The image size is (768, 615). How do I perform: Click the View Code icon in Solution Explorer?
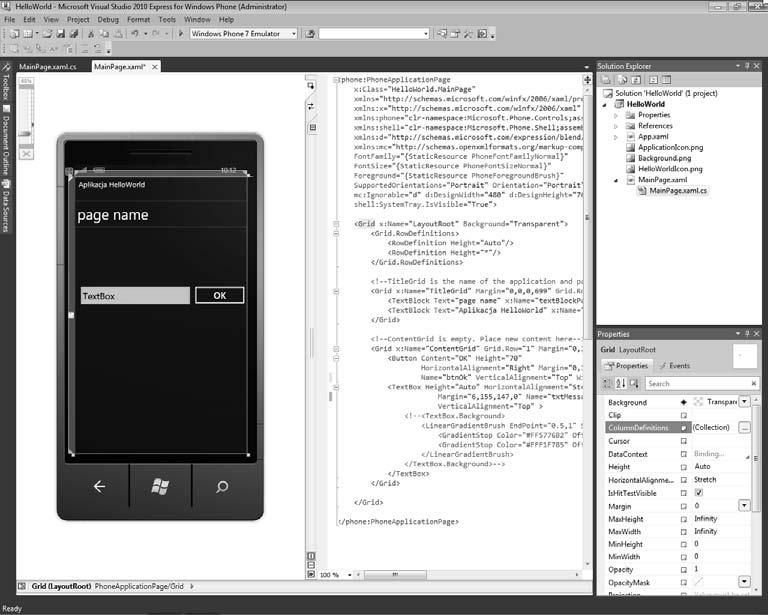tap(653, 80)
